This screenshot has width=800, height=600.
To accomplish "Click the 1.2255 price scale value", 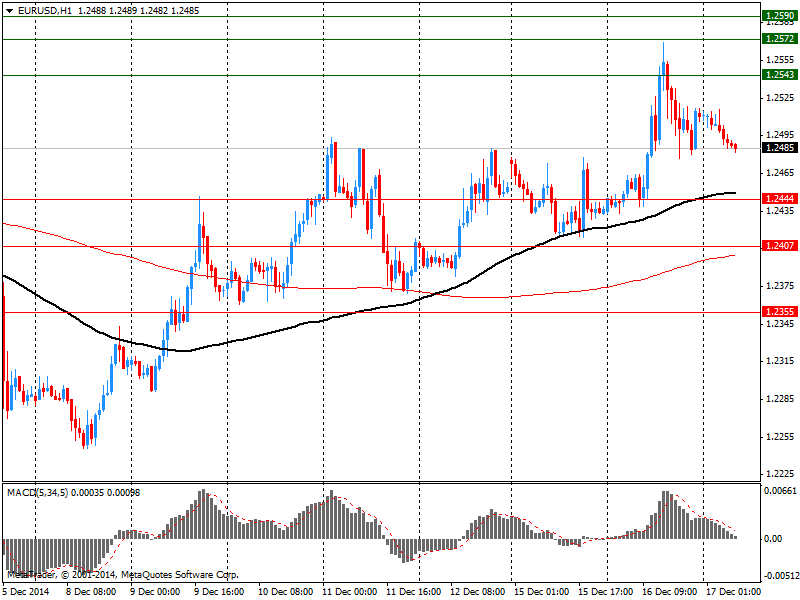I will click(x=781, y=436).
